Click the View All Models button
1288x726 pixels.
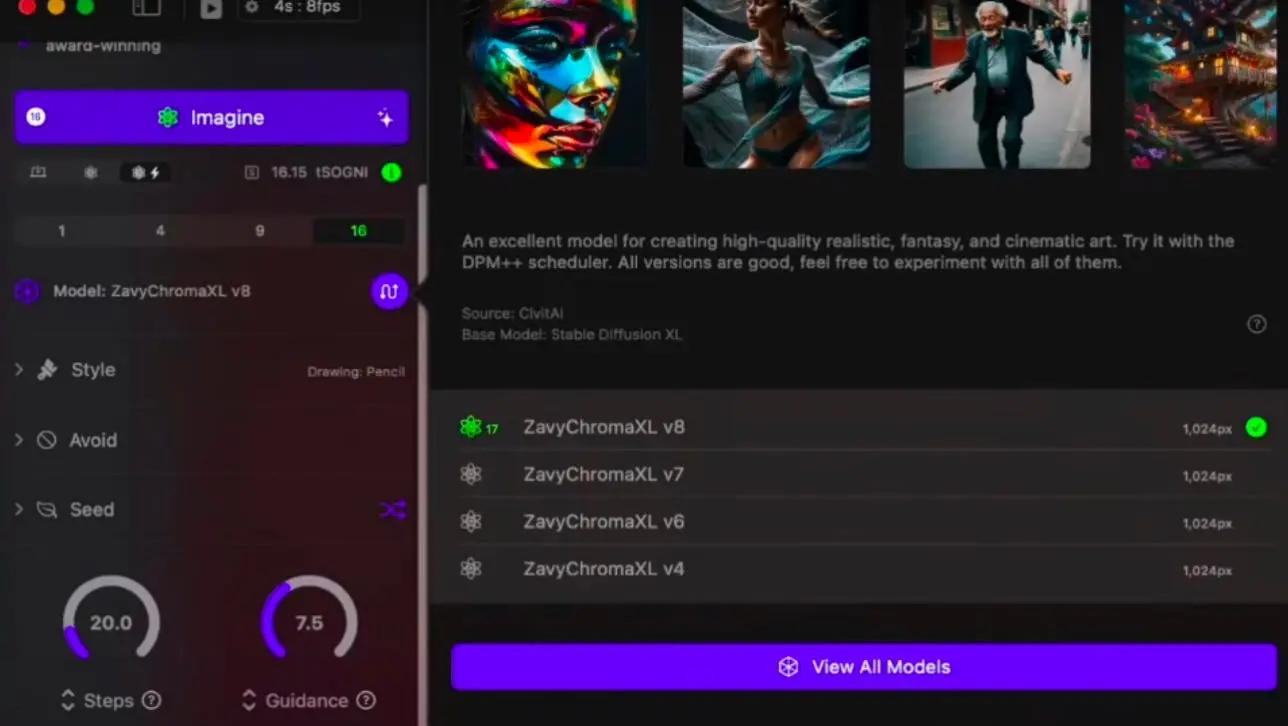point(864,667)
